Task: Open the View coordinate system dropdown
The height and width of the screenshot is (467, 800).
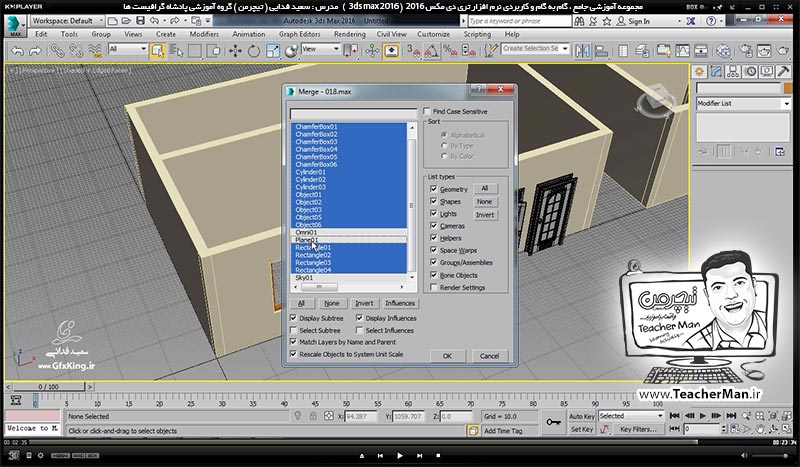Action: [320, 49]
